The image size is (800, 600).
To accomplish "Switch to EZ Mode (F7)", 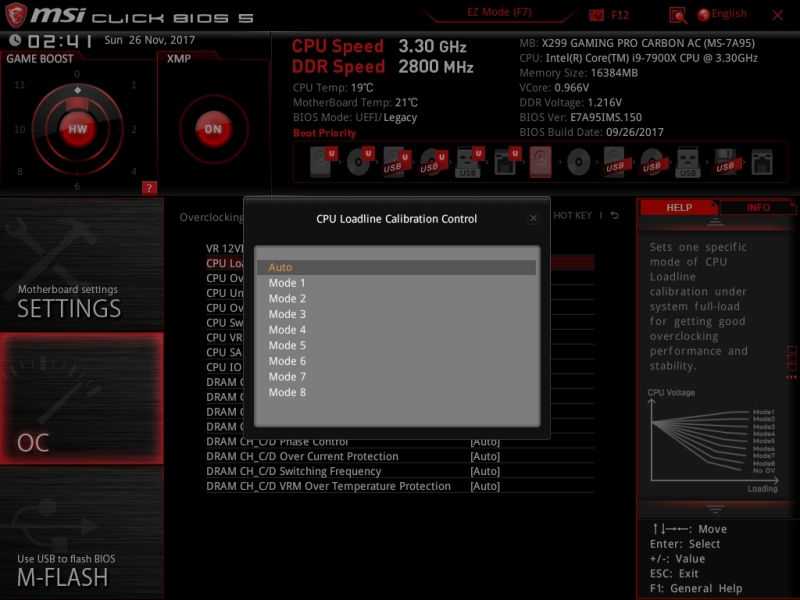I will point(499,12).
